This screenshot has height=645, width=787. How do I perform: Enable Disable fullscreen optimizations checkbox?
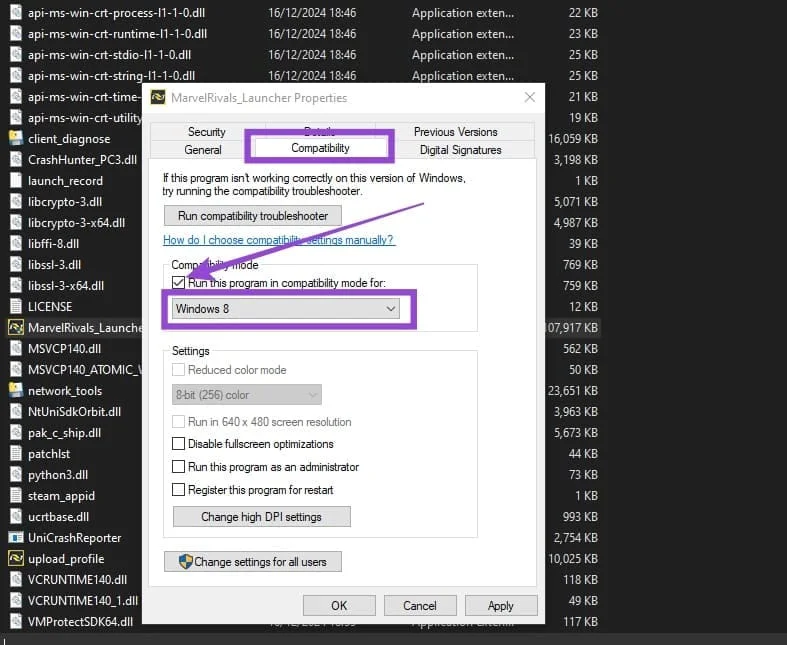pyautogui.click(x=179, y=444)
